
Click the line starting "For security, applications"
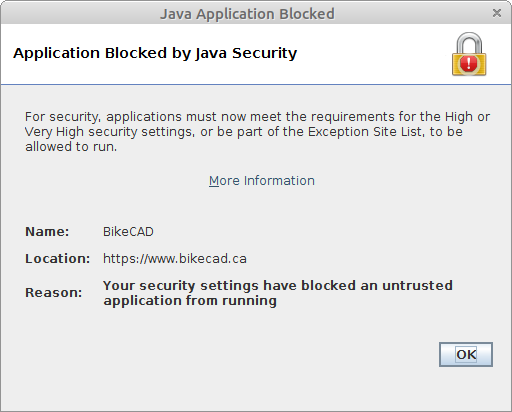coord(257,117)
